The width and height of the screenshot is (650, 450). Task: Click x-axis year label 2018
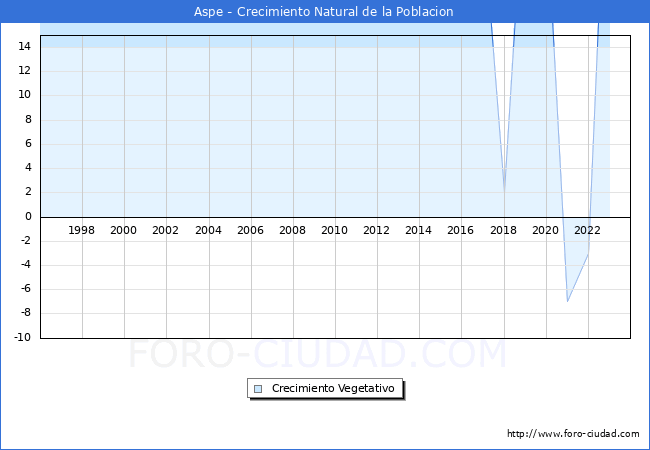[x=503, y=230]
